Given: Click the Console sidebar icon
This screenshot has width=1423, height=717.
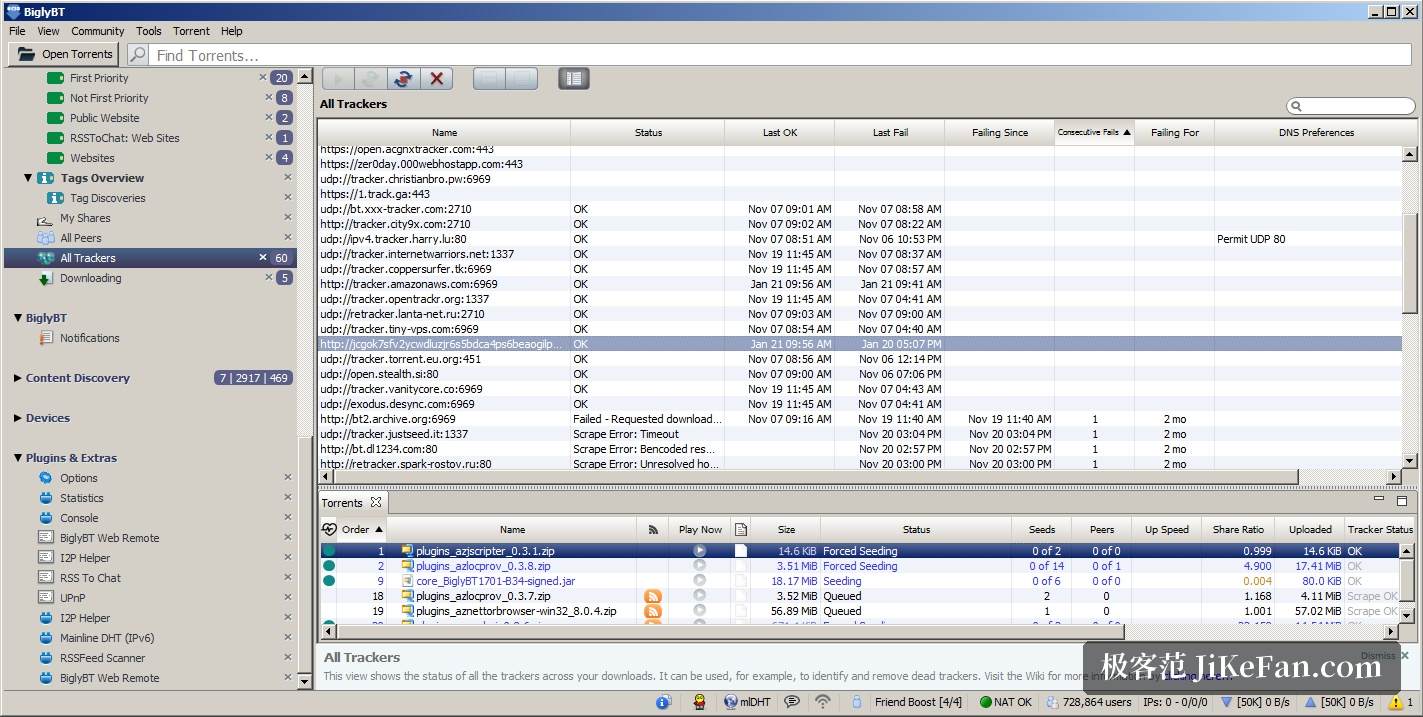Looking at the screenshot, I should point(45,518).
